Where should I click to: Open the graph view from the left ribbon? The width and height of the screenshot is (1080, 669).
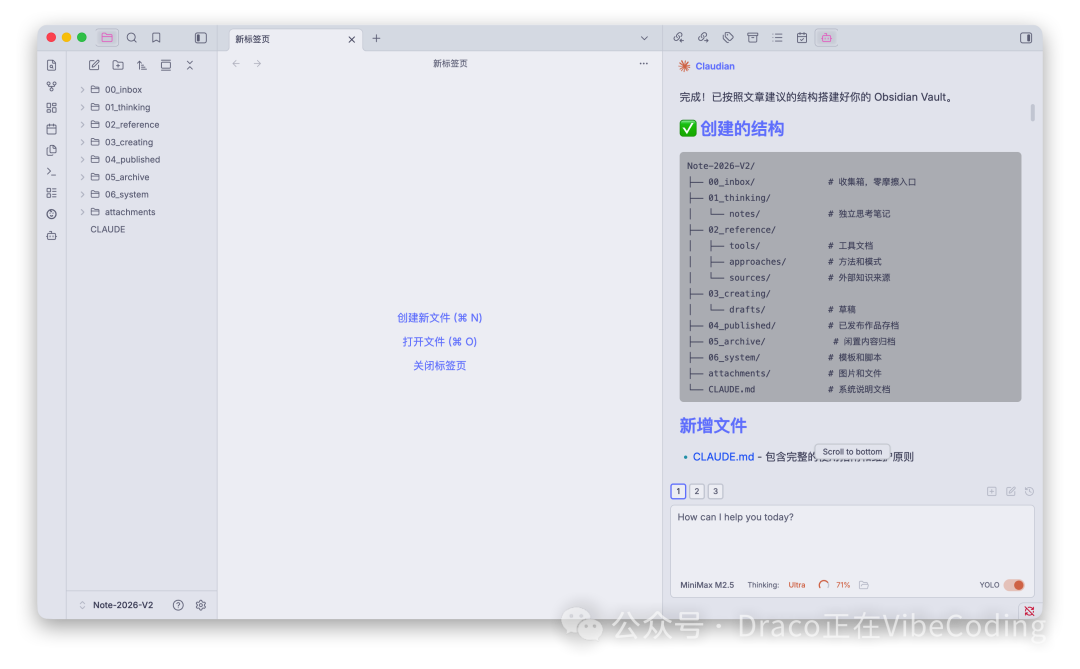51,86
